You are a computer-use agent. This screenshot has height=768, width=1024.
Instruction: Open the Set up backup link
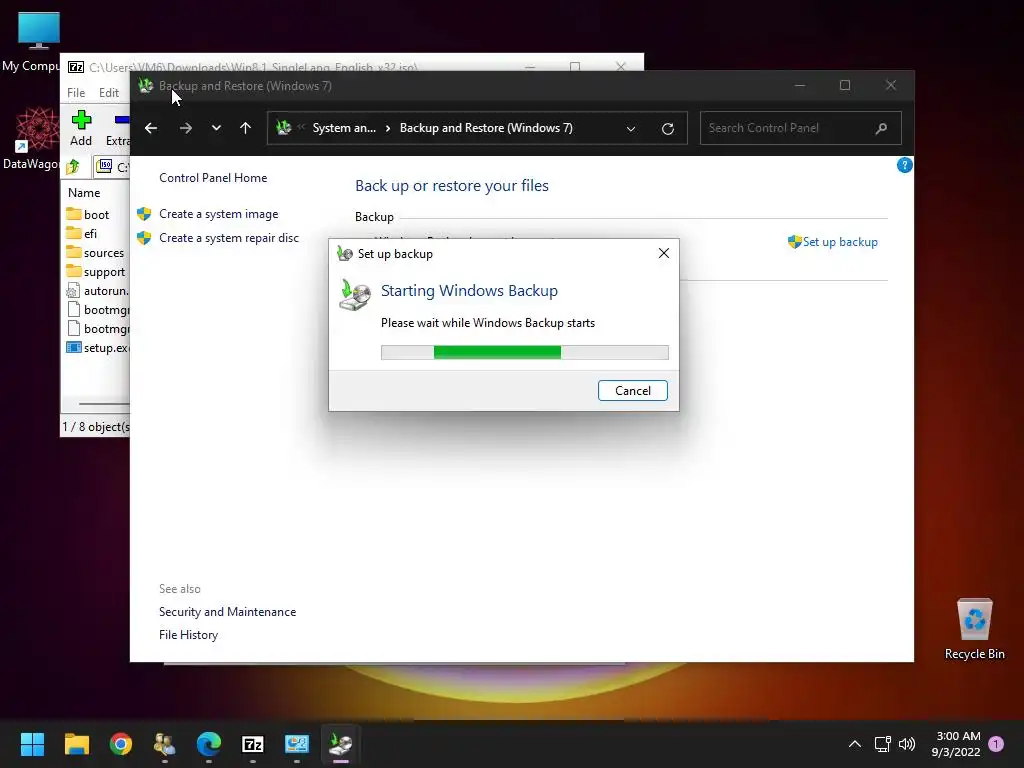[x=840, y=242]
